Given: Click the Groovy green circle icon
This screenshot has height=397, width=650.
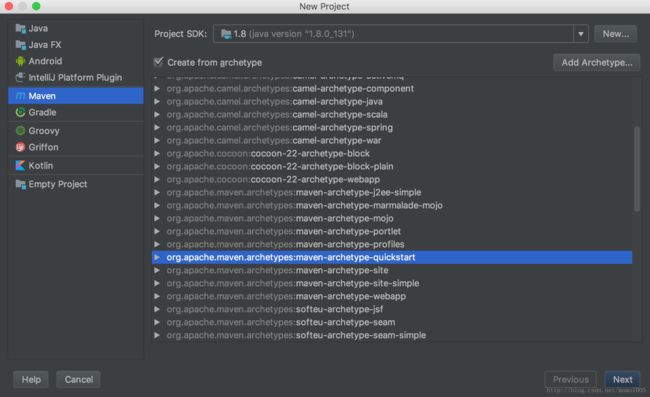Looking at the screenshot, I should (20, 131).
